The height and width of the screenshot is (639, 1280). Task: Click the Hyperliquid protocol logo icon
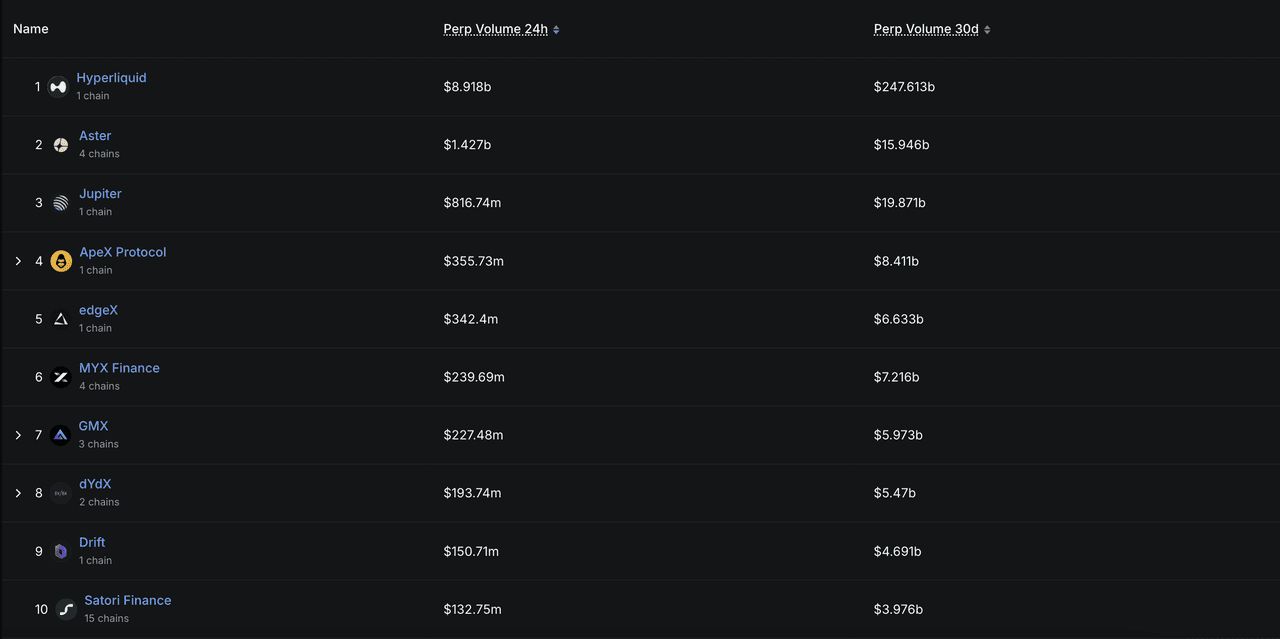coord(58,87)
